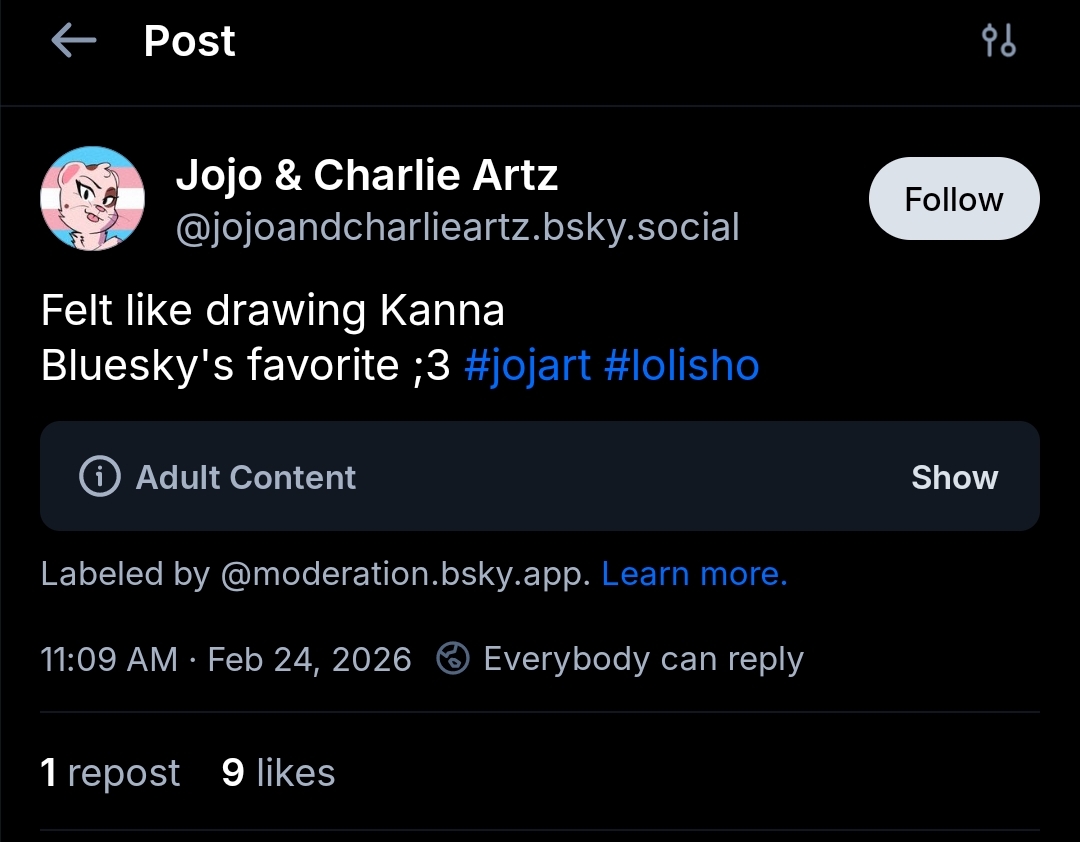Click the Everybody can reply label
This screenshot has width=1080, height=842.
coord(643,659)
